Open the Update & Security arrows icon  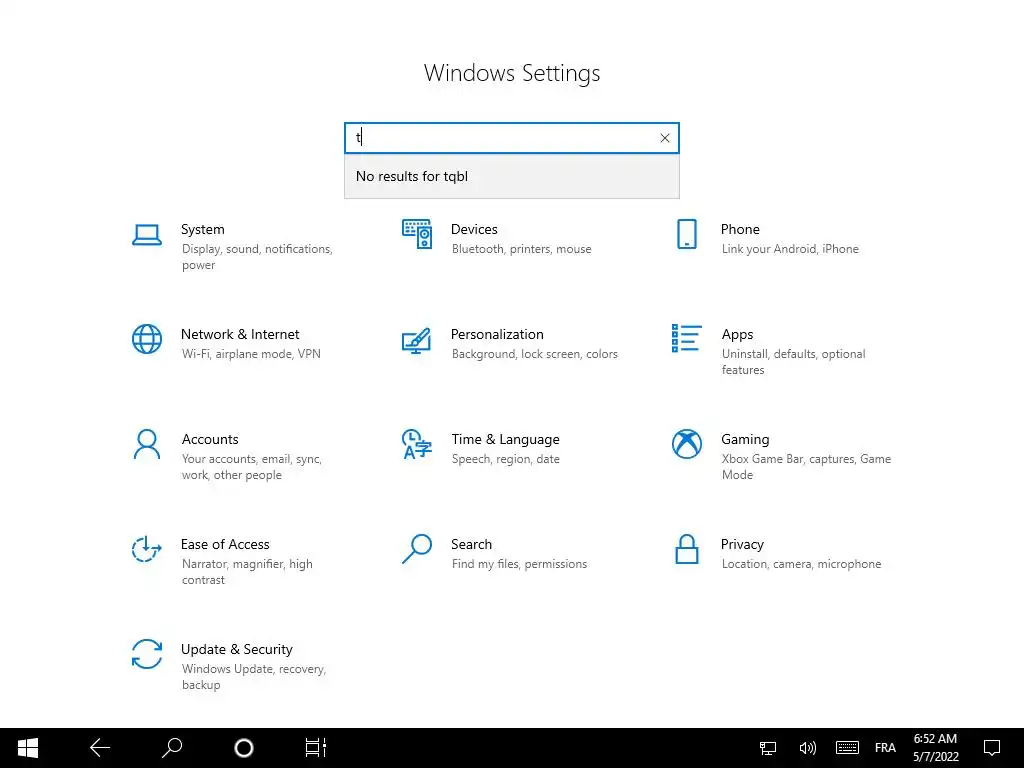click(147, 654)
